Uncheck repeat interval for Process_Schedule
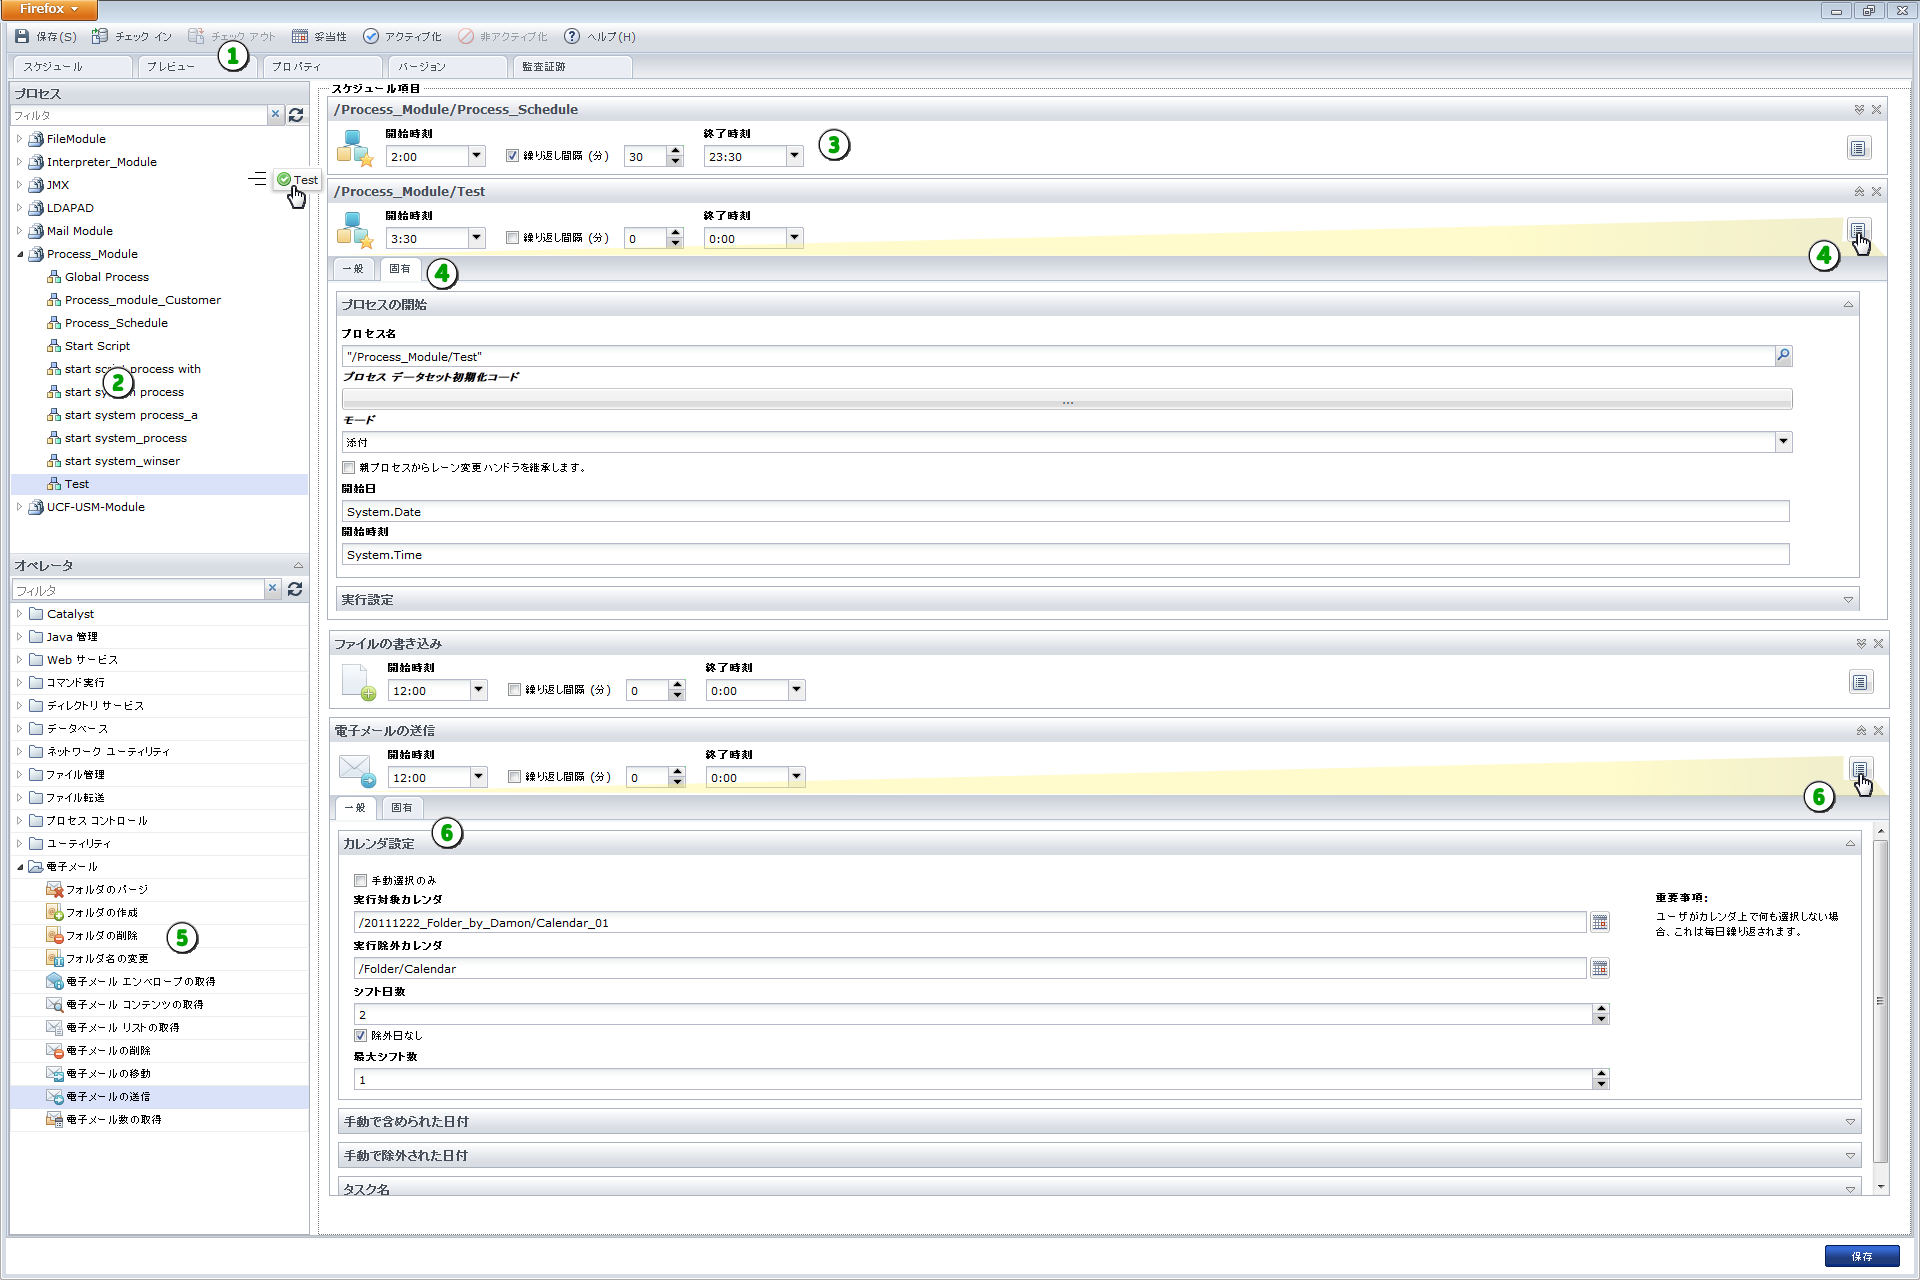 click(x=512, y=156)
